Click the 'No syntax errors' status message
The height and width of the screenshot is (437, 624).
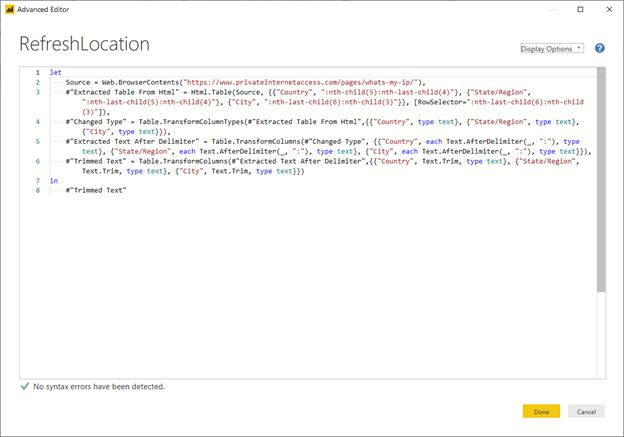(x=99, y=386)
